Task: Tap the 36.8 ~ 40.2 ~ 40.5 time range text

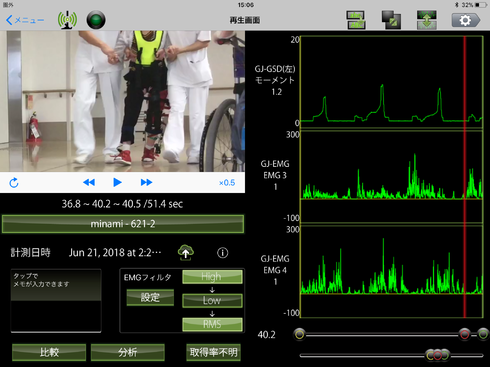Action: click(x=122, y=204)
